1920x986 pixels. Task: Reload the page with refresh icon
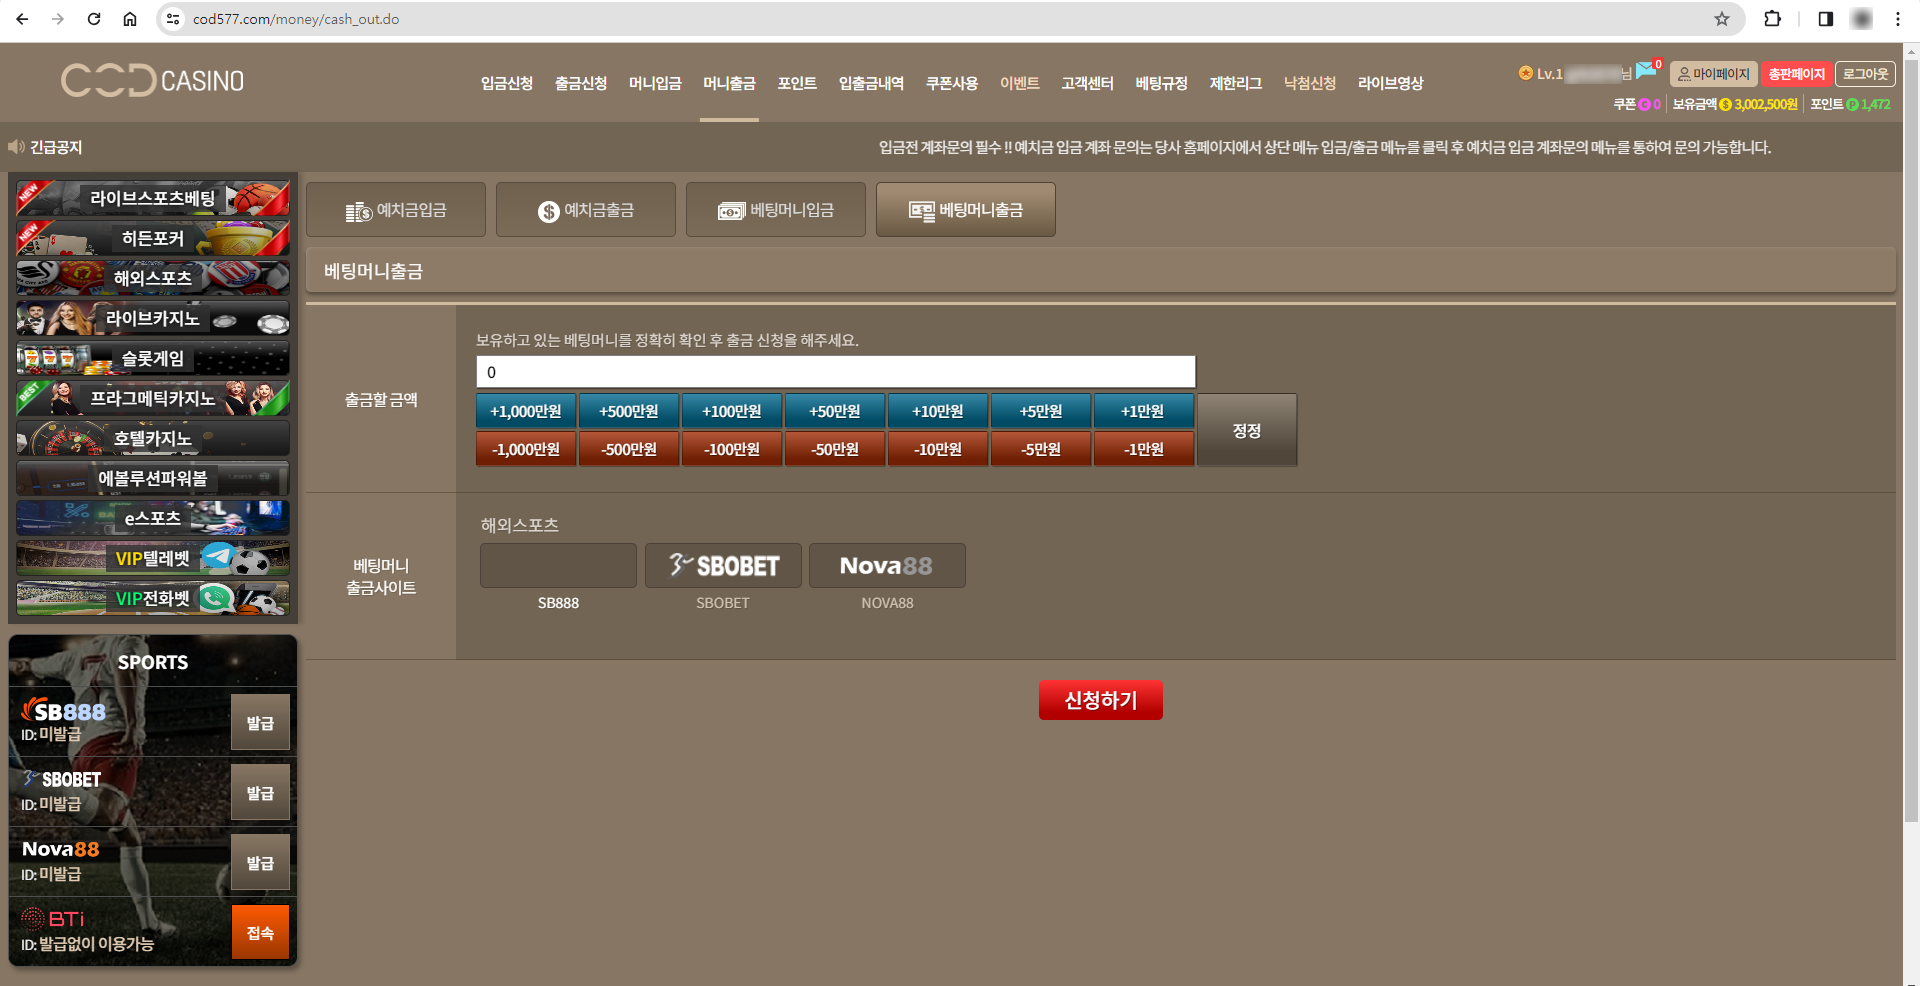pos(94,19)
